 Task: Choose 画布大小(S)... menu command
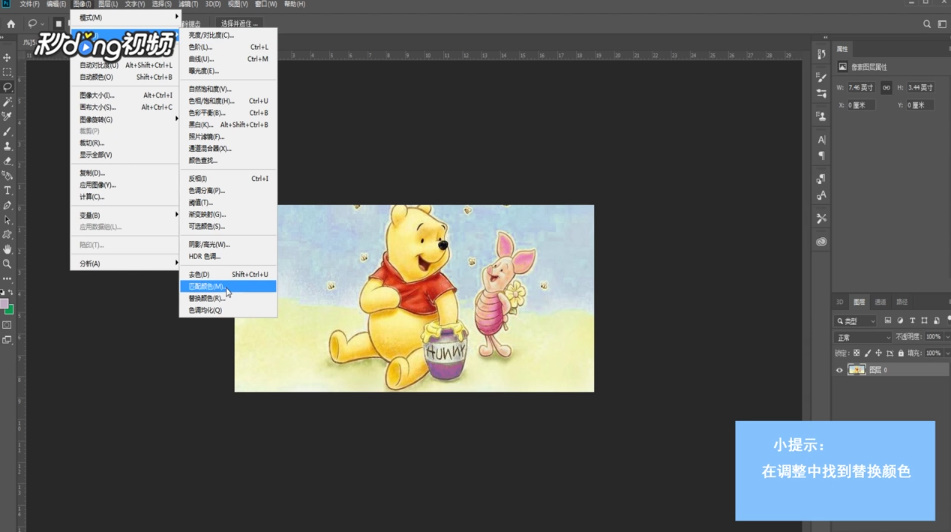pyautogui.click(x=124, y=107)
